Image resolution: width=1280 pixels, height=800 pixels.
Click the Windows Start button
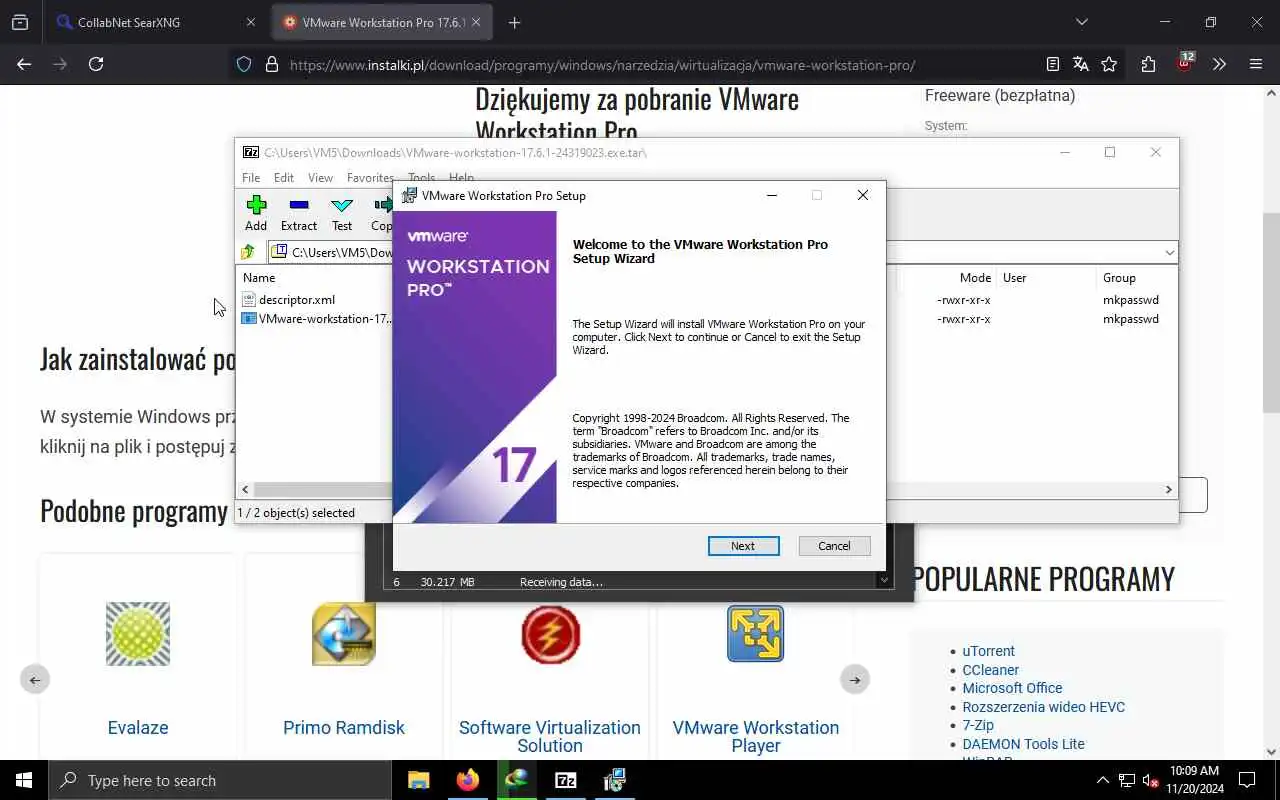click(x=24, y=780)
